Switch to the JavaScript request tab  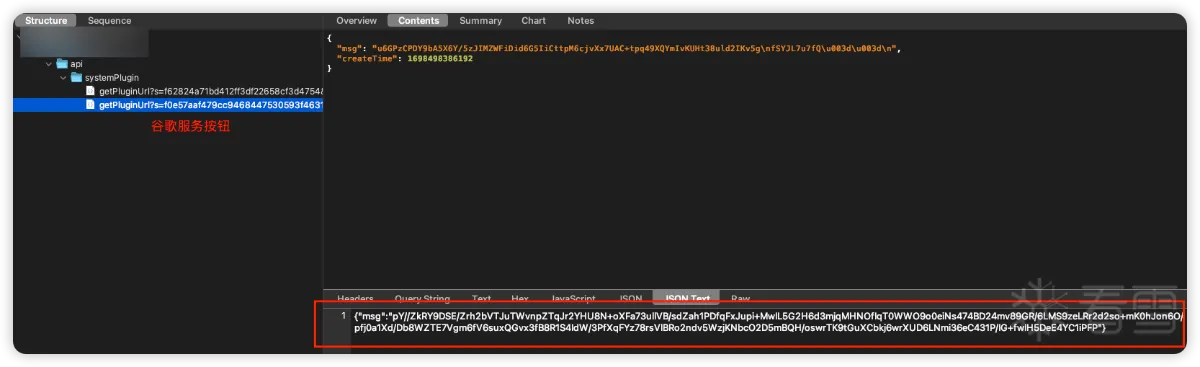point(573,298)
